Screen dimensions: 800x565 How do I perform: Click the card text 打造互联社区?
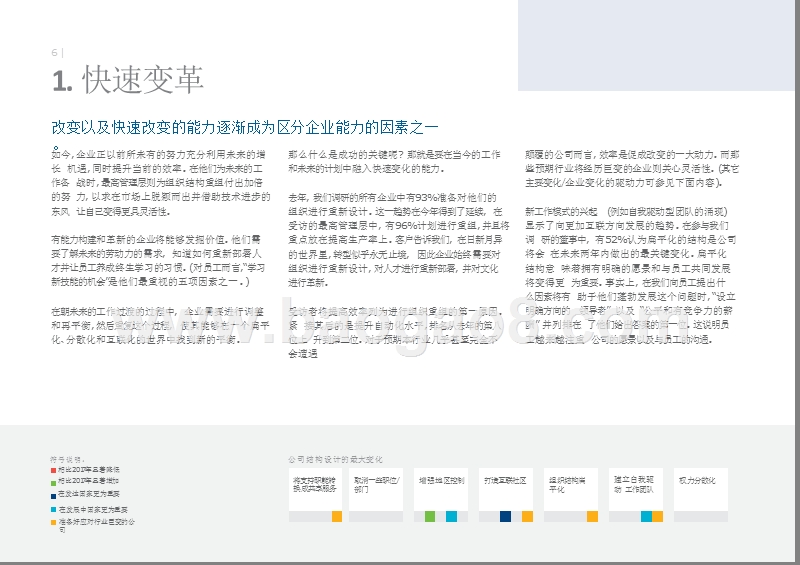point(505,480)
